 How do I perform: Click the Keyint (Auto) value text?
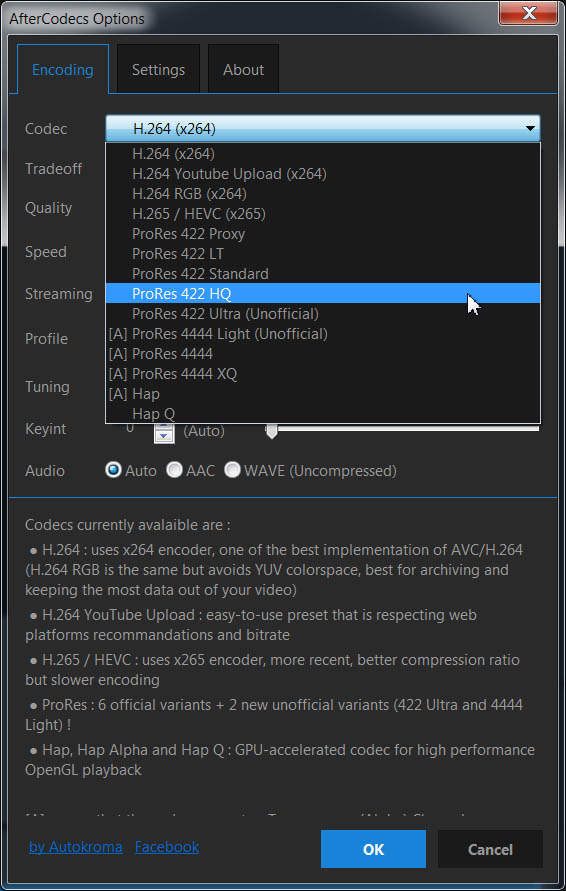(x=204, y=431)
